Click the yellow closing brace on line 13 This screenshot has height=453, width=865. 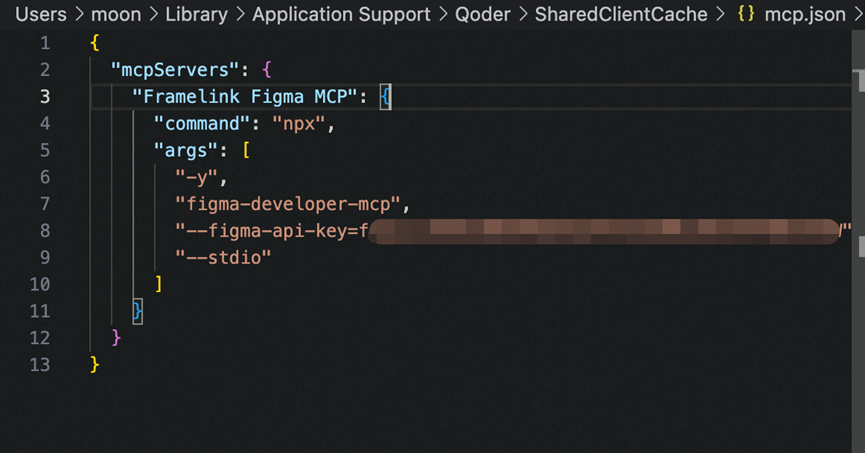tap(94, 365)
